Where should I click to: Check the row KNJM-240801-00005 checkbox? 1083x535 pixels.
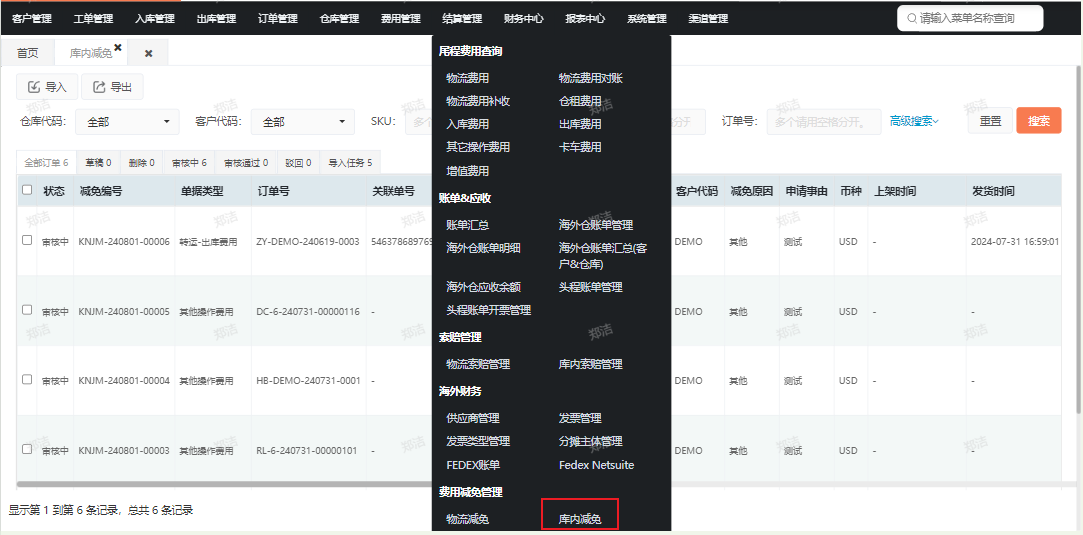point(27,310)
